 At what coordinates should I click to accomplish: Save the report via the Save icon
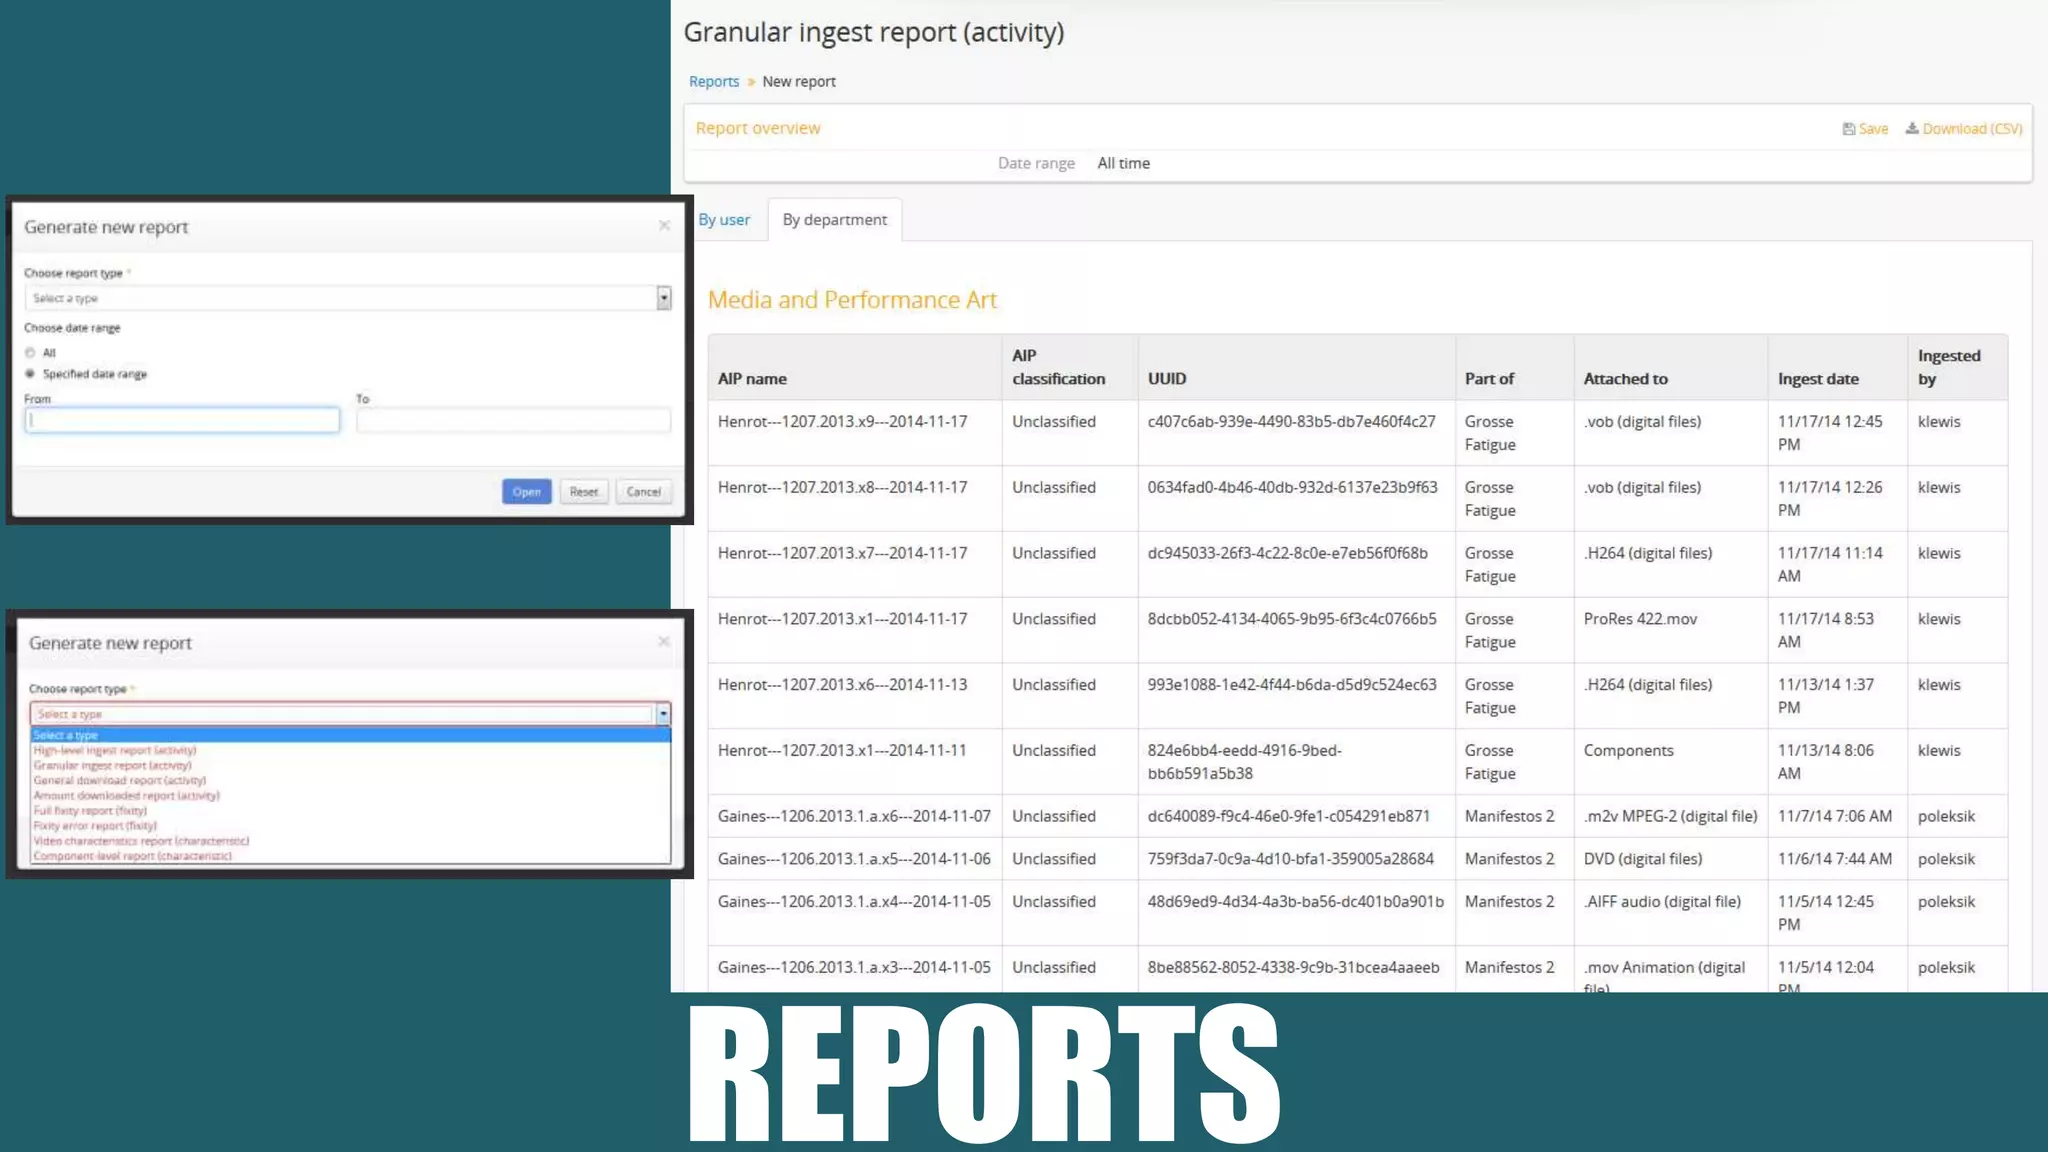(1865, 129)
